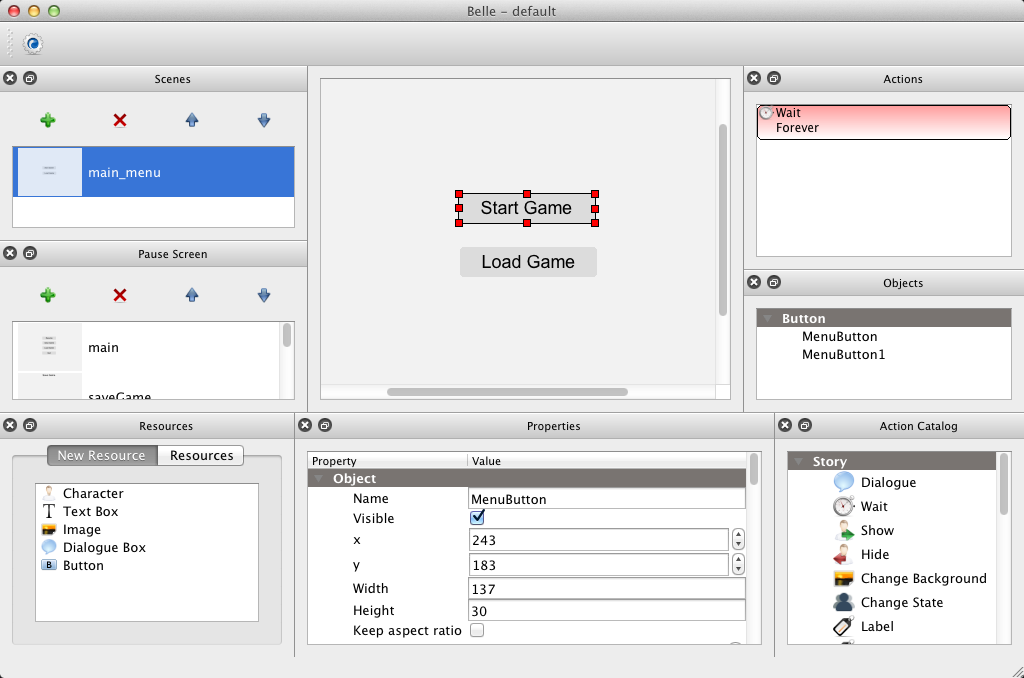
Task: Collapse the Object property group
Action: [319, 479]
